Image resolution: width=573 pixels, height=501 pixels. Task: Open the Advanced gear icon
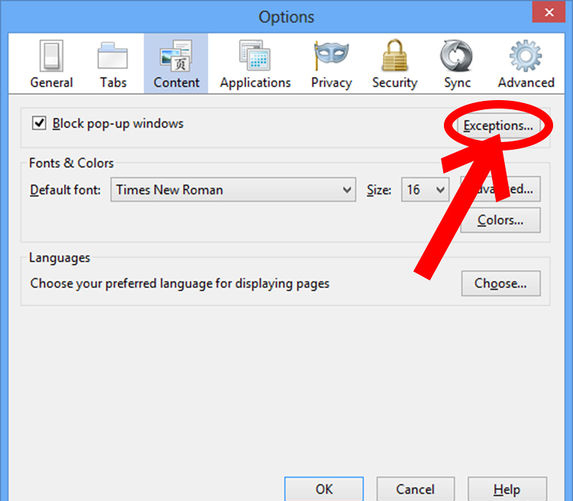click(x=525, y=56)
